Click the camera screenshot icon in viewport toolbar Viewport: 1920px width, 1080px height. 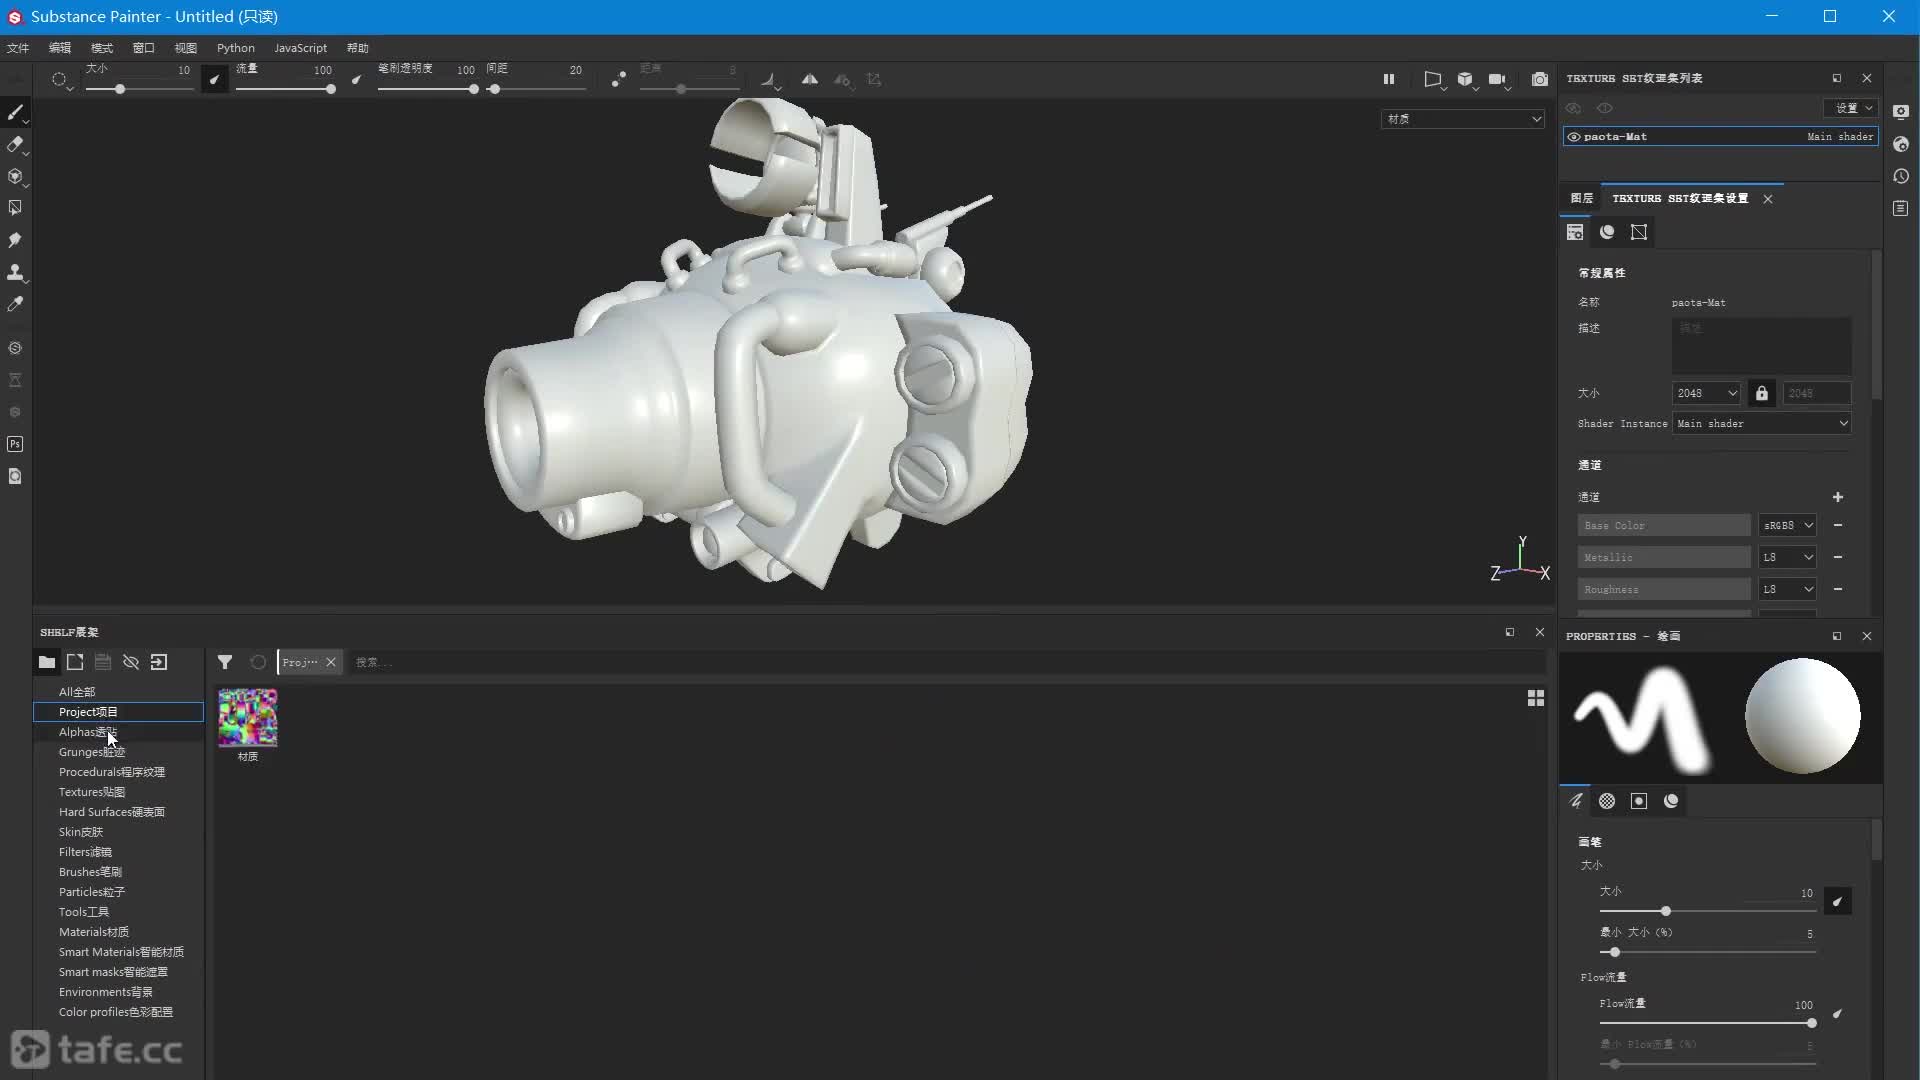pyautogui.click(x=1539, y=79)
